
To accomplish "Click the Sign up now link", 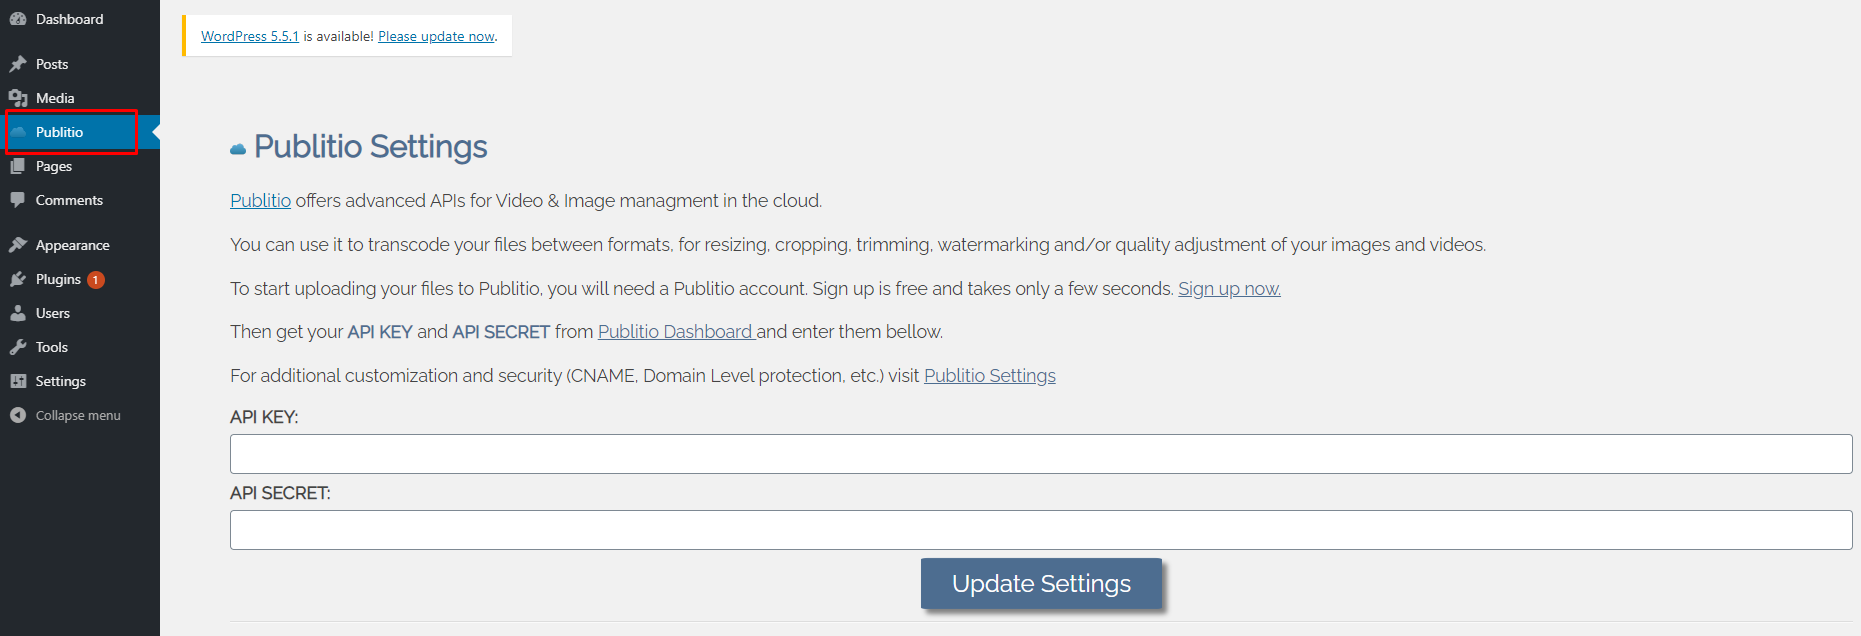I will 1229,289.
